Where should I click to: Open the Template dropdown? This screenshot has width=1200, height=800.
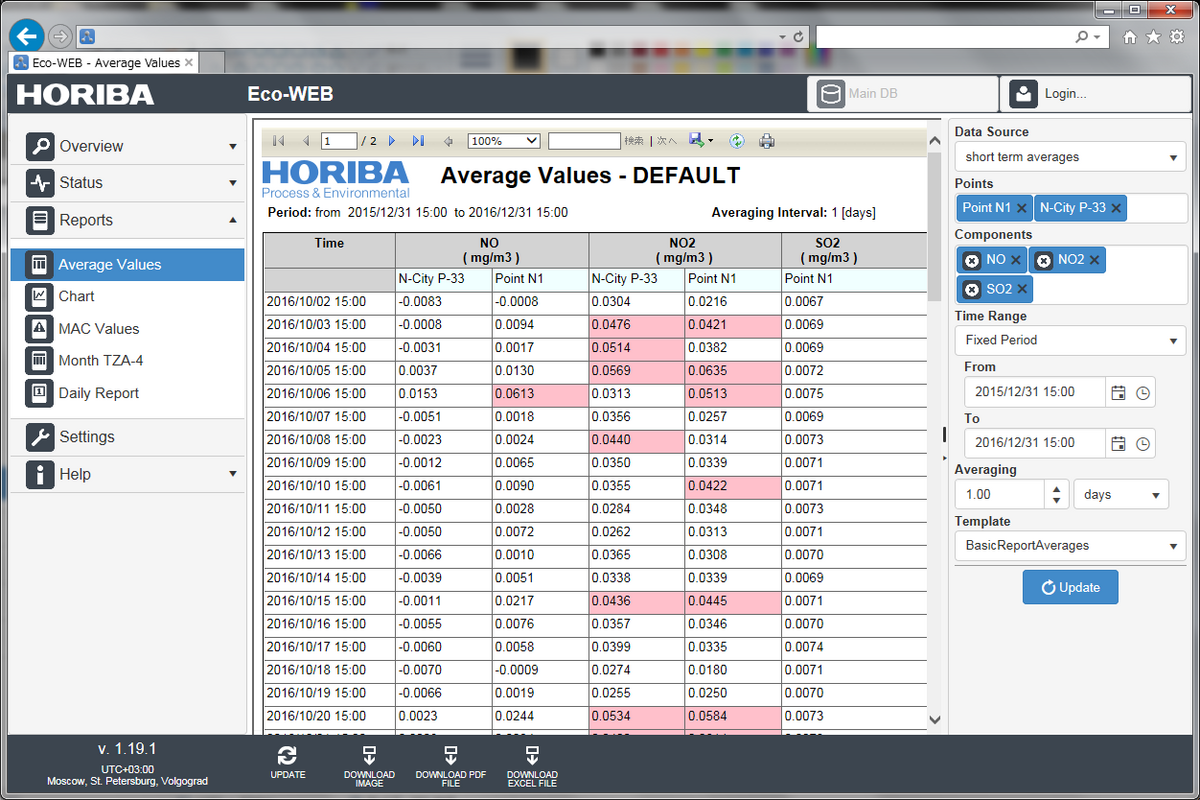click(1070, 546)
